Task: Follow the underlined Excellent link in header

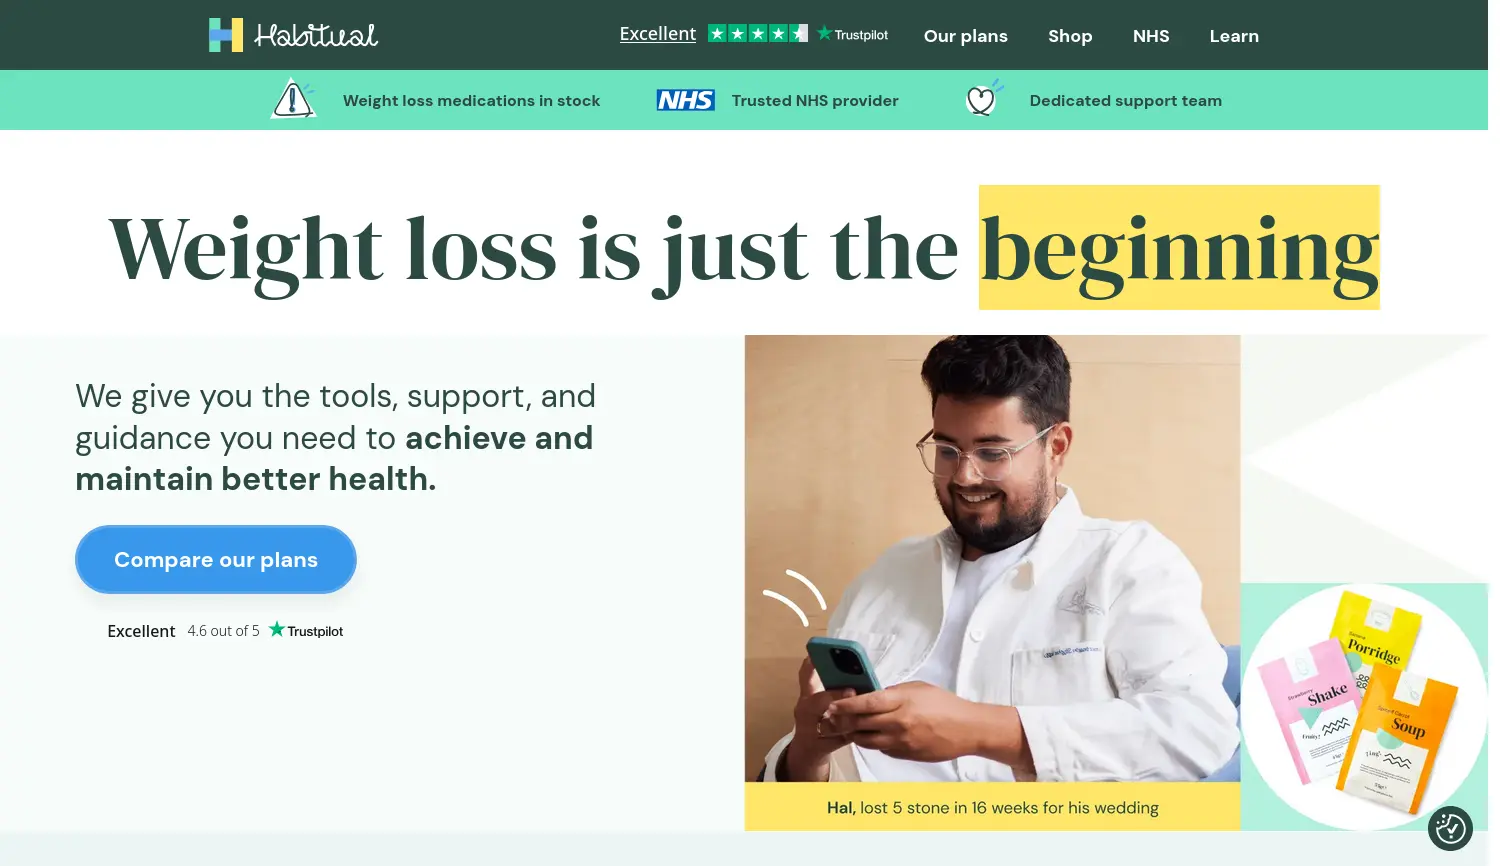Action: click(x=658, y=34)
